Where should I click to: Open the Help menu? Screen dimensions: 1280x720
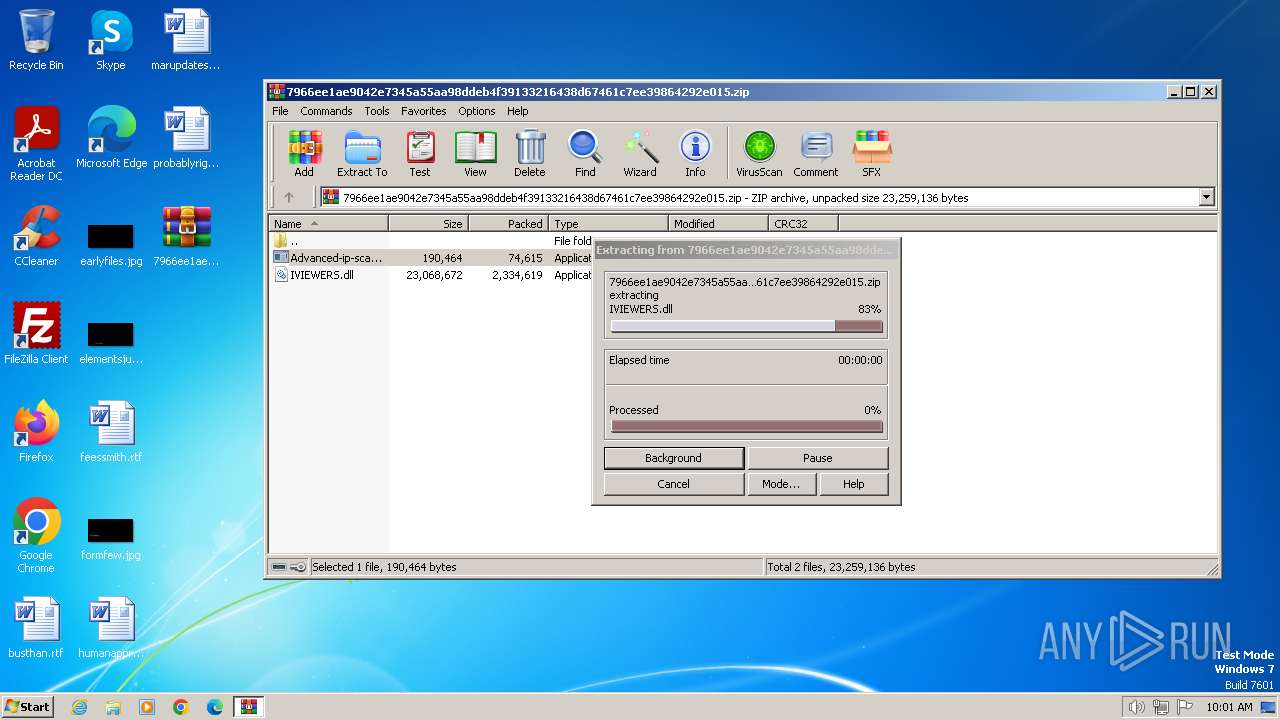click(x=518, y=111)
